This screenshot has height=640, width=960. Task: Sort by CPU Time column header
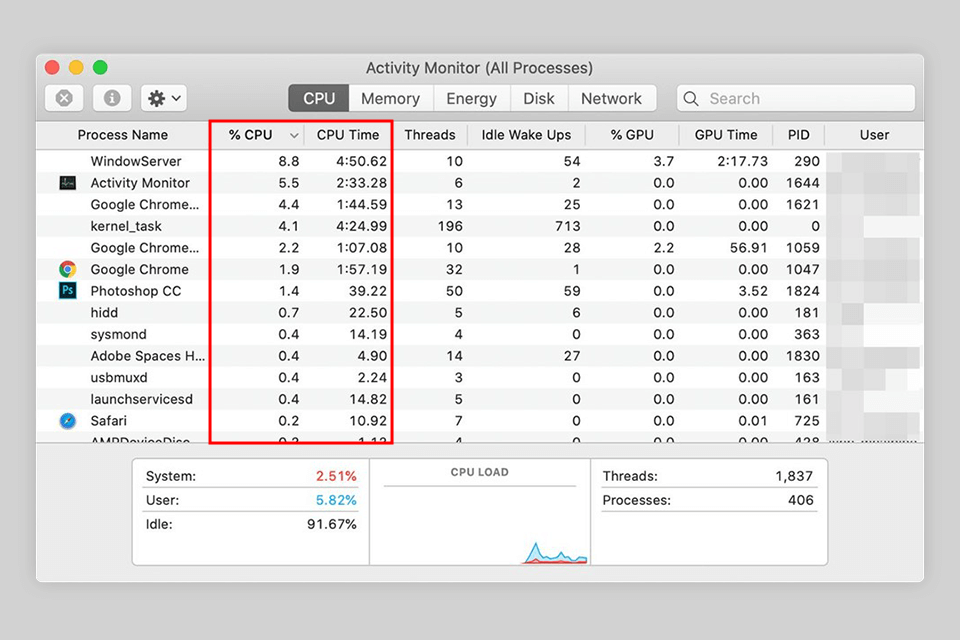click(x=348, y=135)
